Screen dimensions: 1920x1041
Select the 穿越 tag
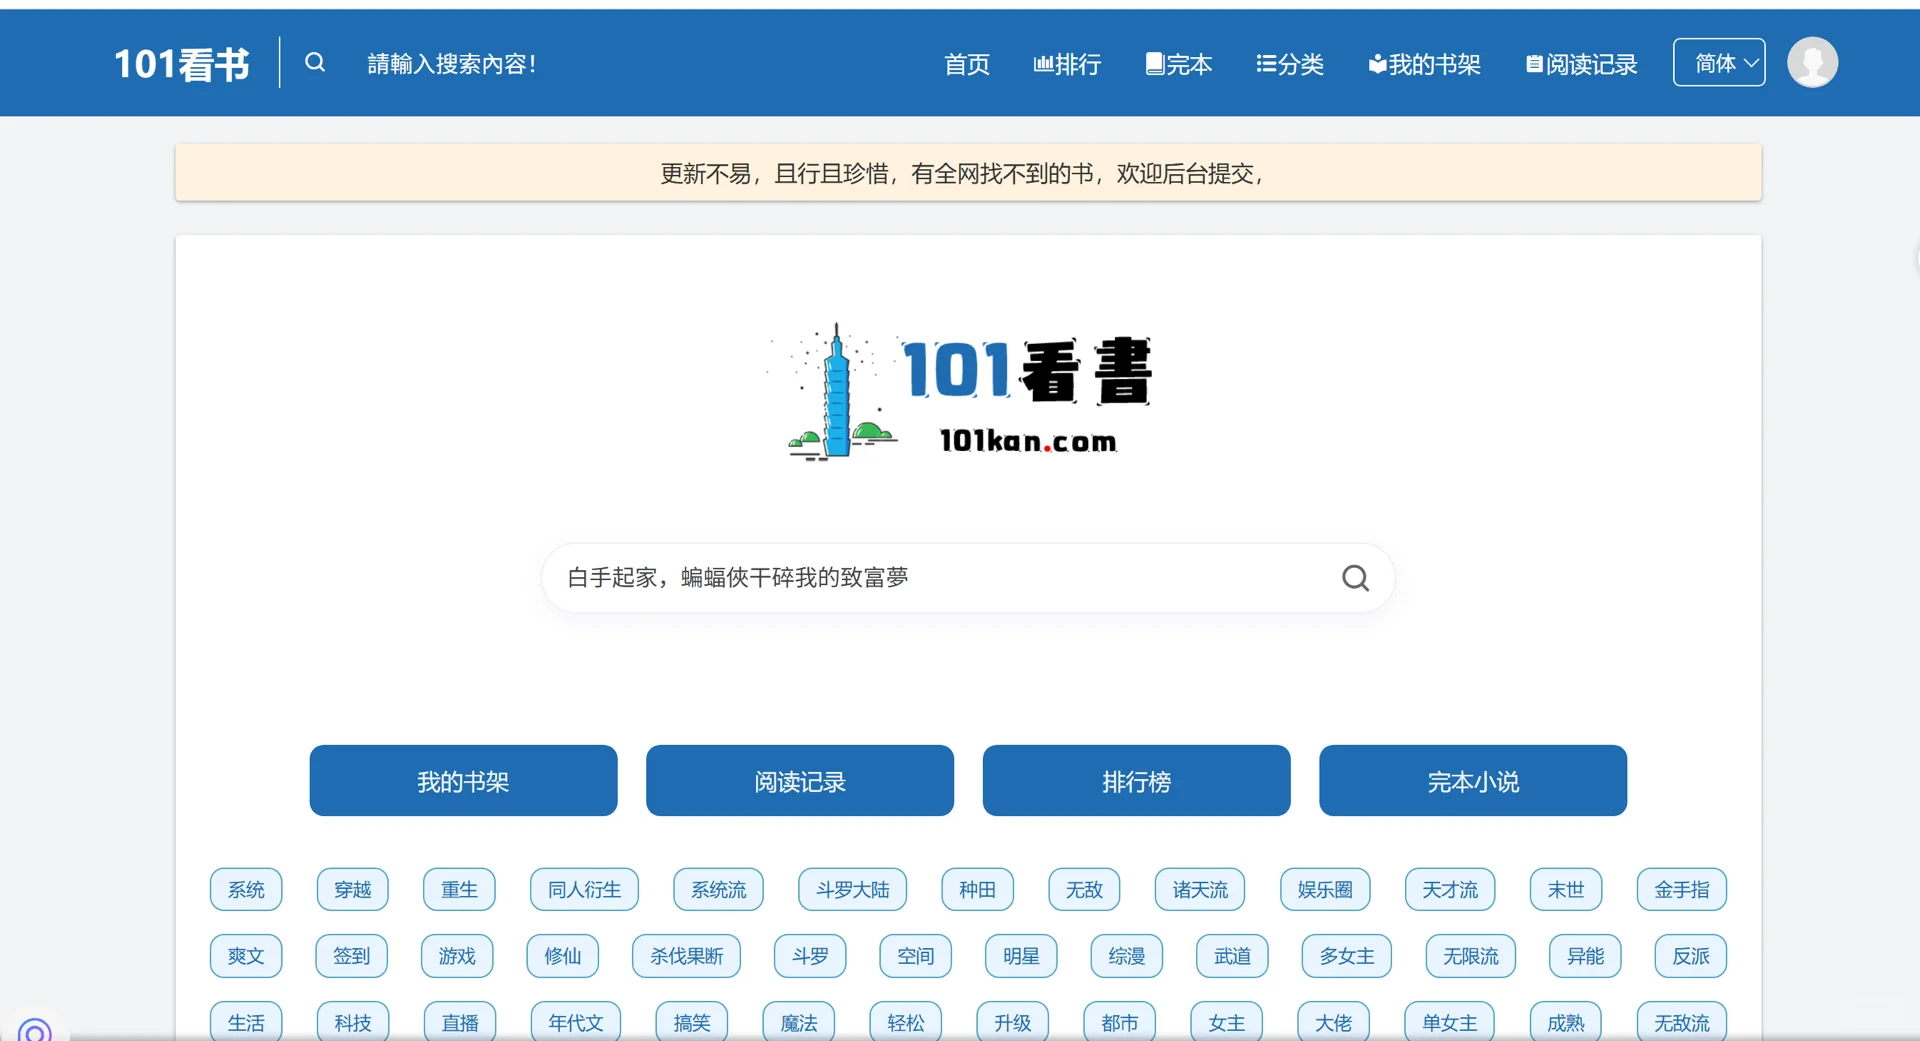click(352, 890)
